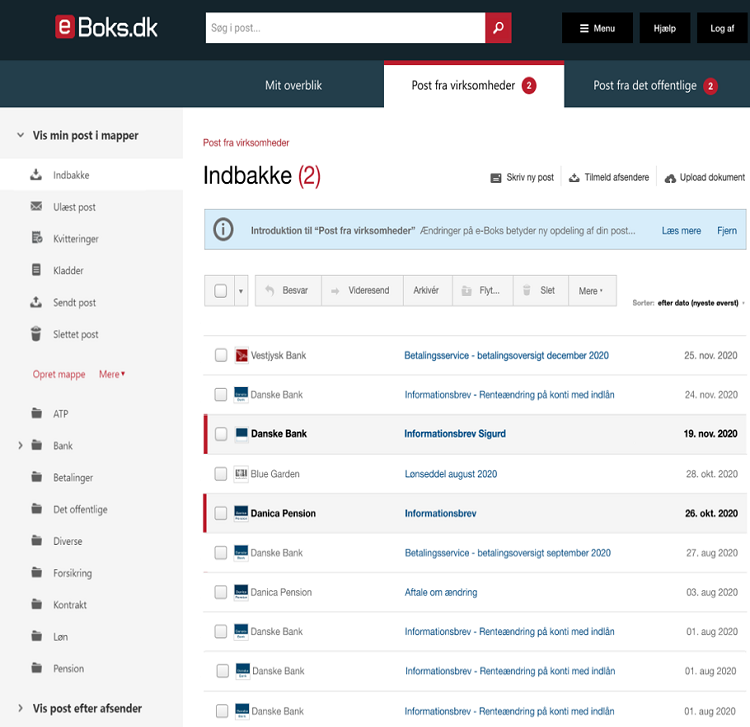The height and width of the screenshot is (727, 750).
Task: Open the Informationsbrev Sigurd message
Action: pyautogui.click(x=455, y=434)
